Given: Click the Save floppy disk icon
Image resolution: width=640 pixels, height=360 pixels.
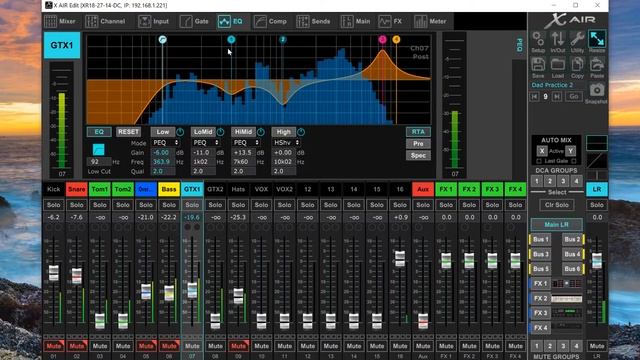Looking at the screenshot, I should [x=538, y=65].
